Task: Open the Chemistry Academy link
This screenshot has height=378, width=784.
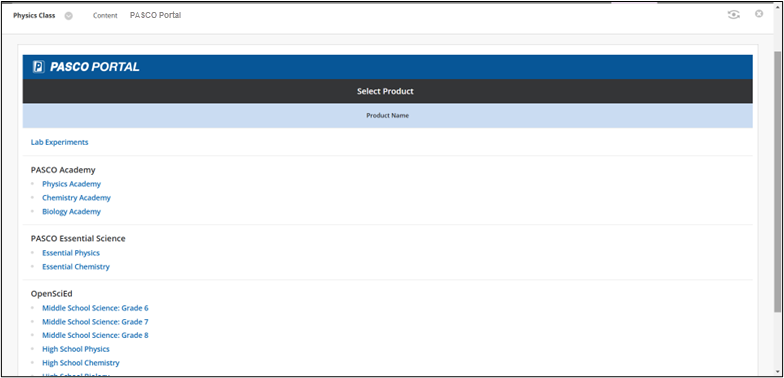Action: (76, 198)
